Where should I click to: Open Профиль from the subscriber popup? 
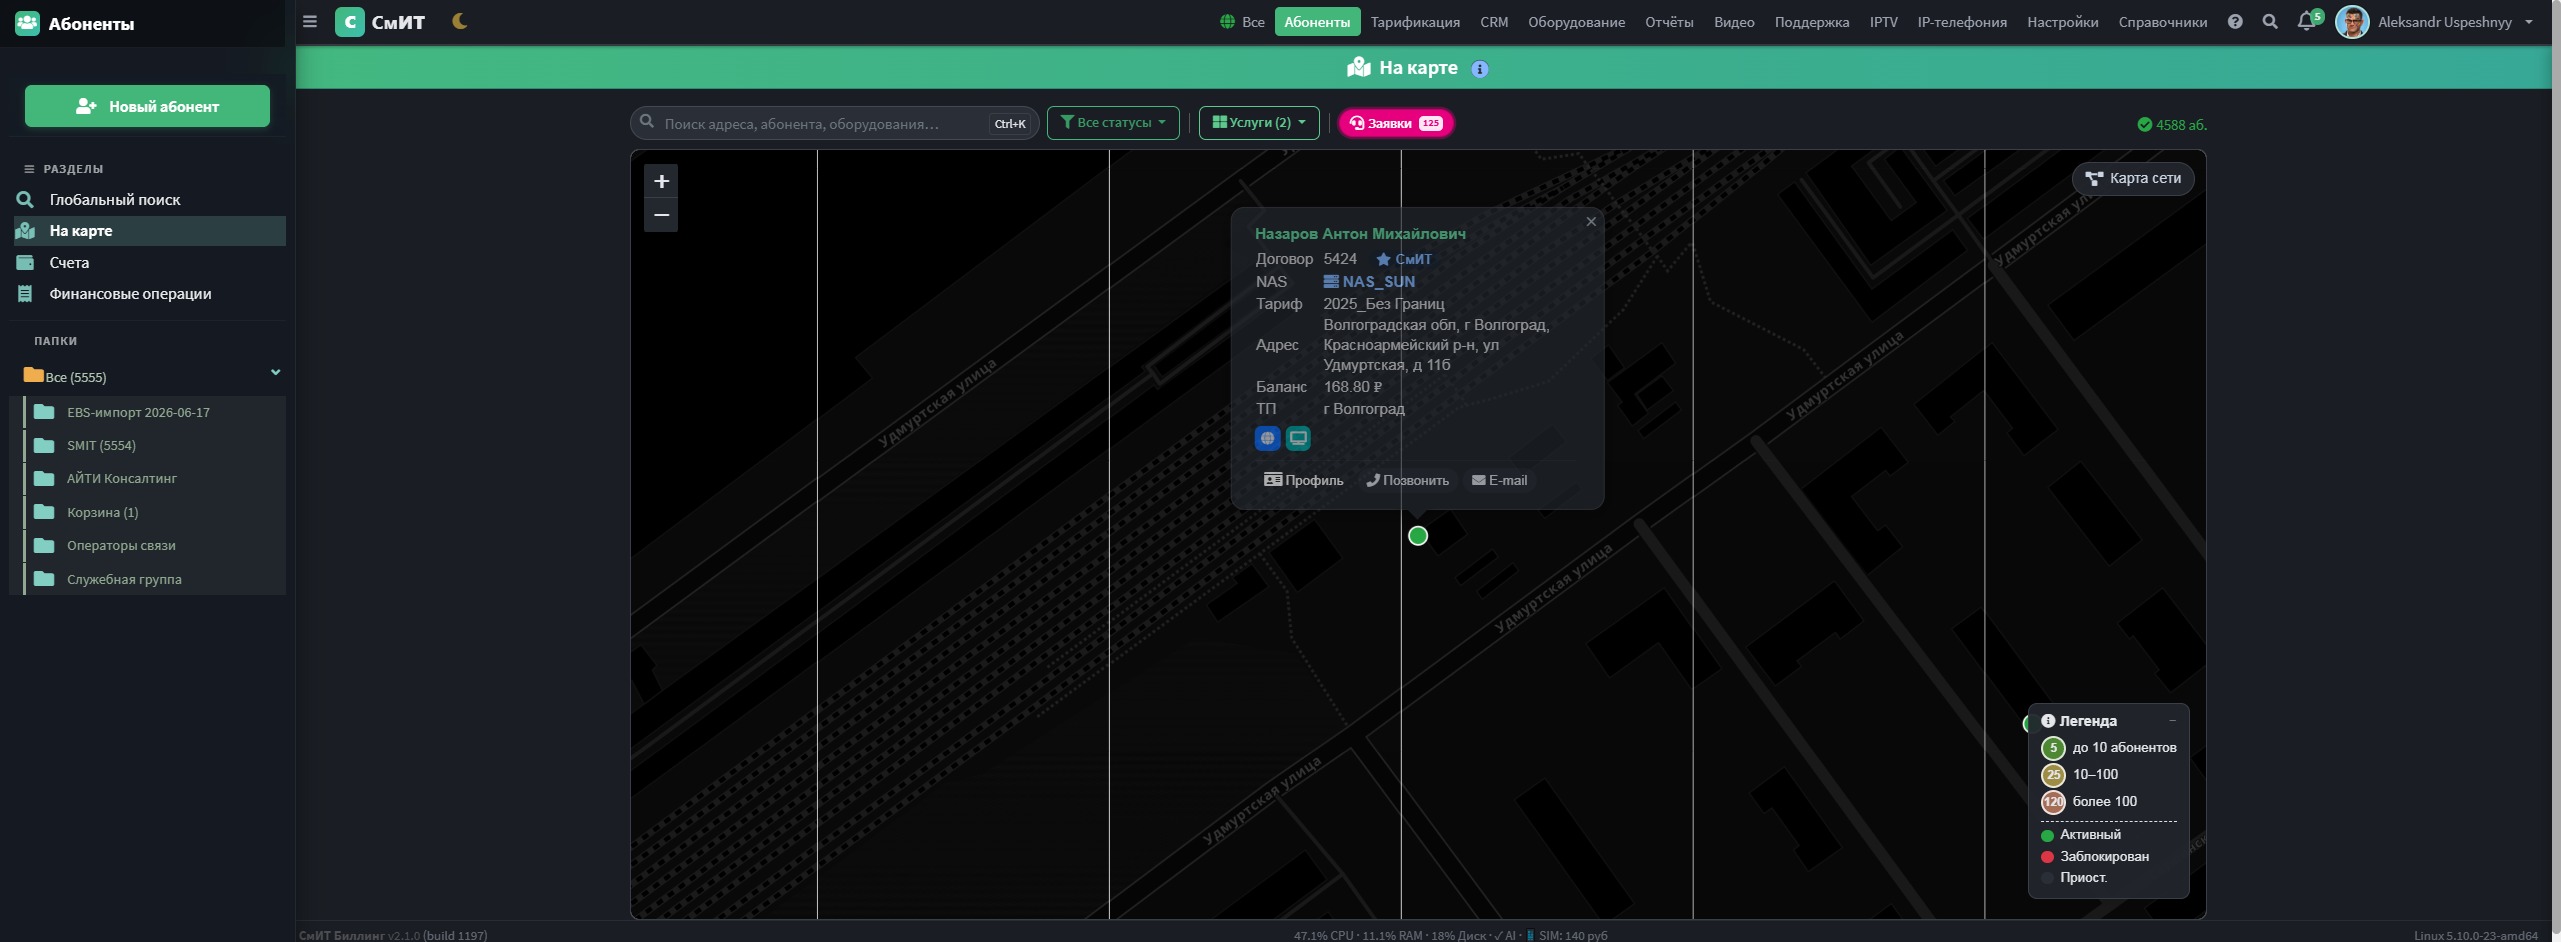(1303, 480)
